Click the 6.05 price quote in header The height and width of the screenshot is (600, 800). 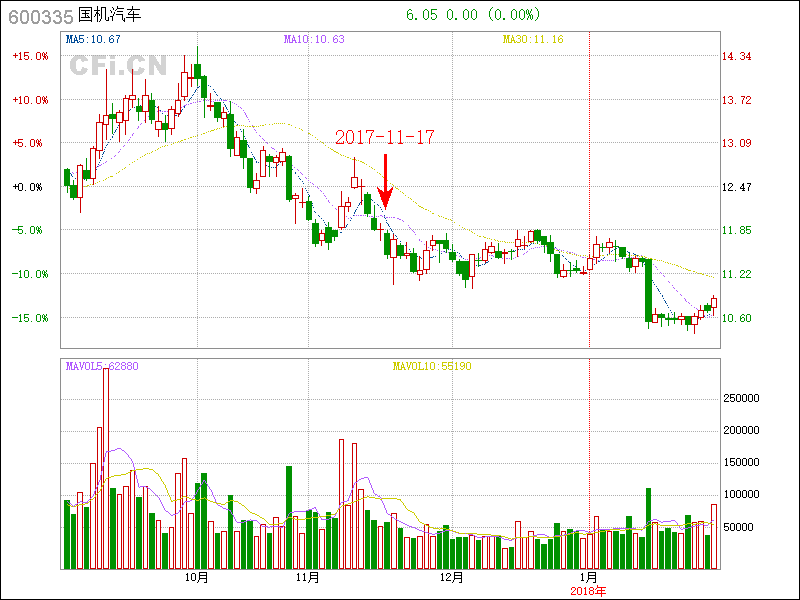(x=420, y=15)
